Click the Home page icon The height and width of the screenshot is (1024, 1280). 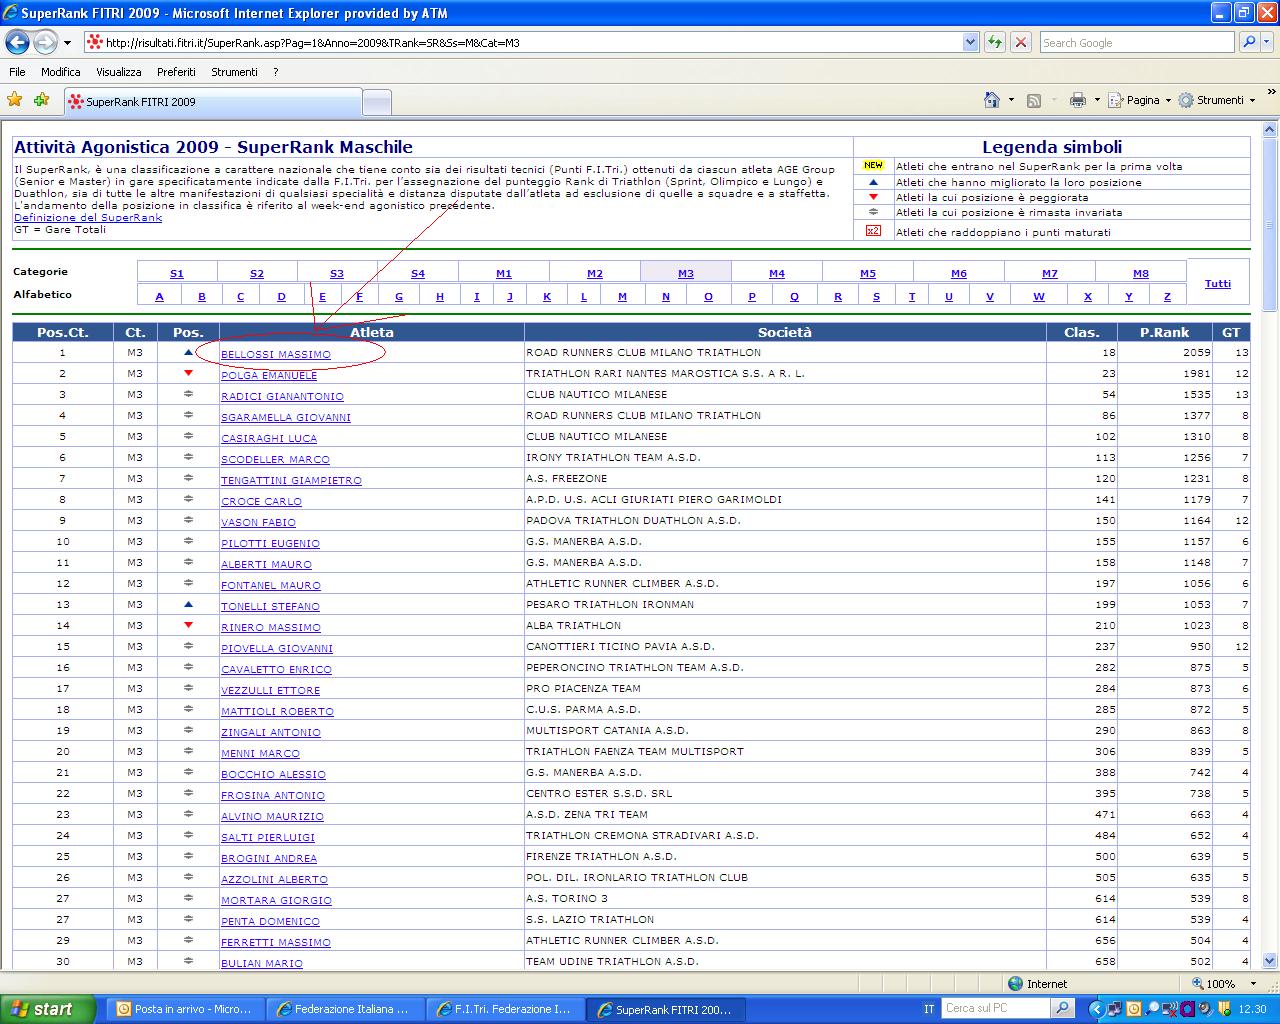click(x=992, y=100)
